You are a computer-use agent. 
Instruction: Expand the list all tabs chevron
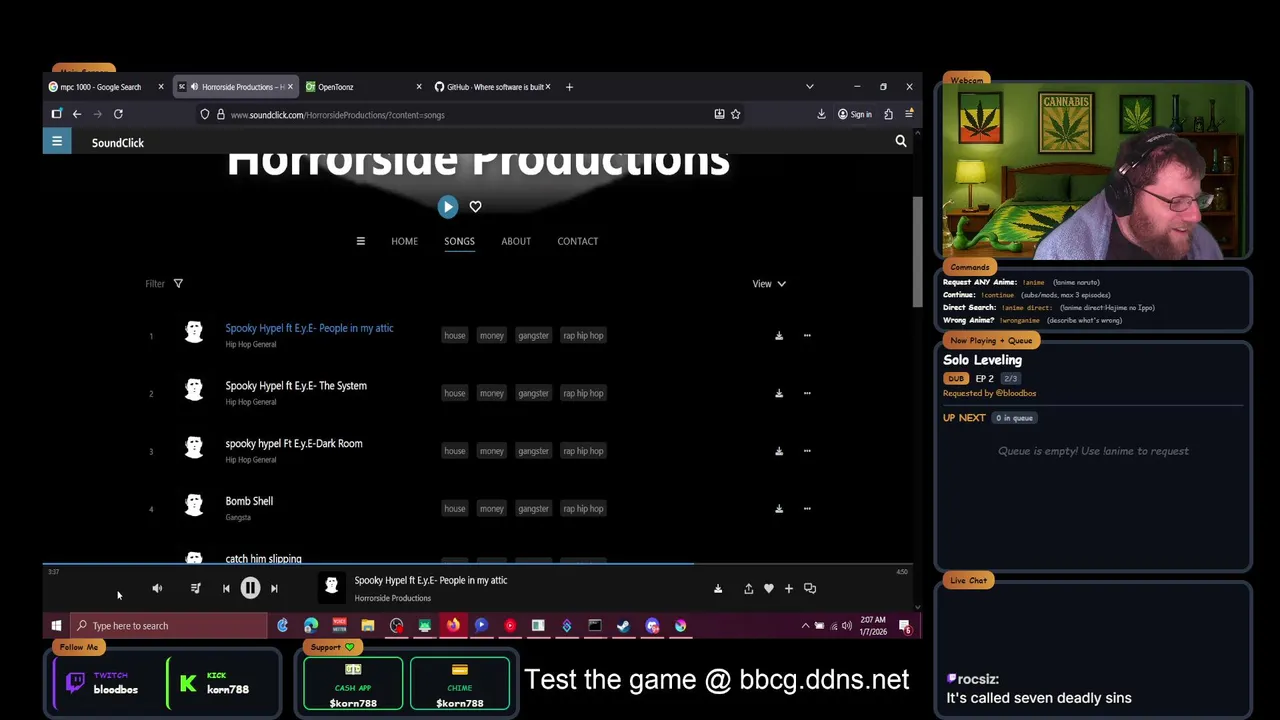pos(809,87)
